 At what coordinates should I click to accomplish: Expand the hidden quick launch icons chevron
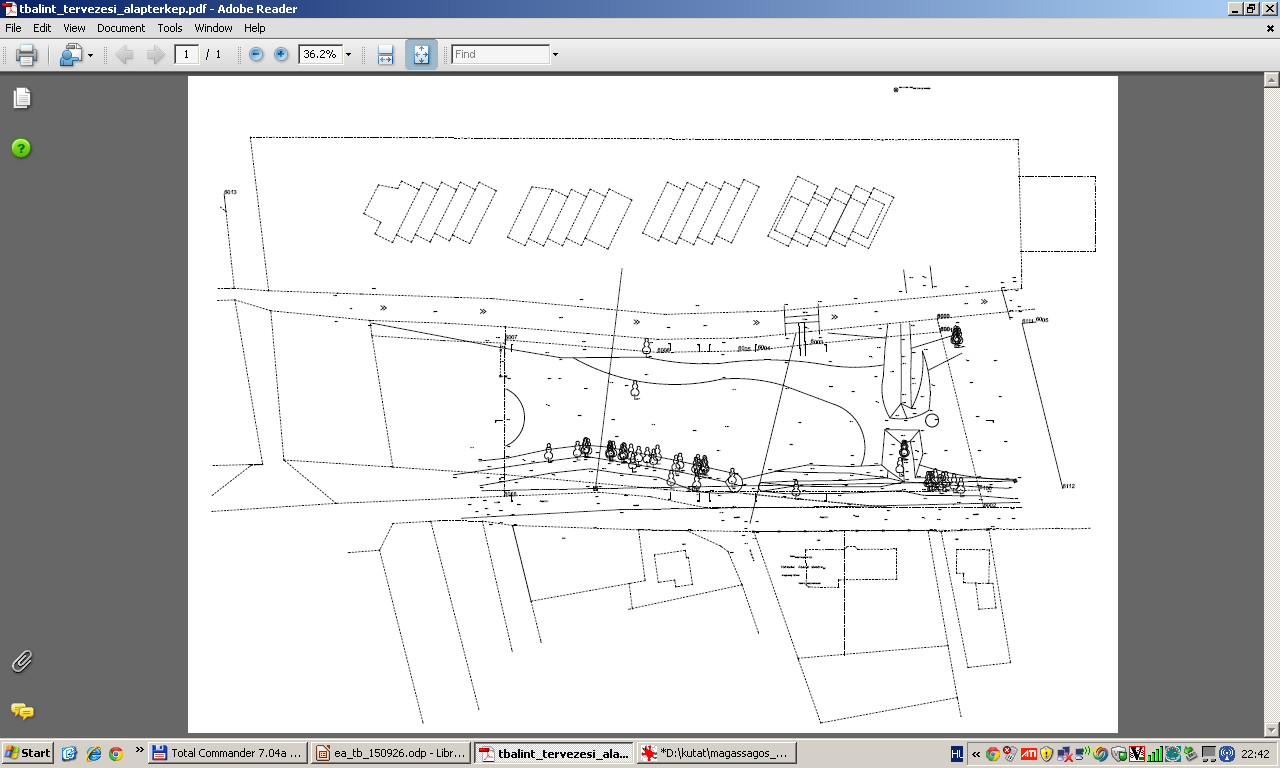click(x=138, y=750)
